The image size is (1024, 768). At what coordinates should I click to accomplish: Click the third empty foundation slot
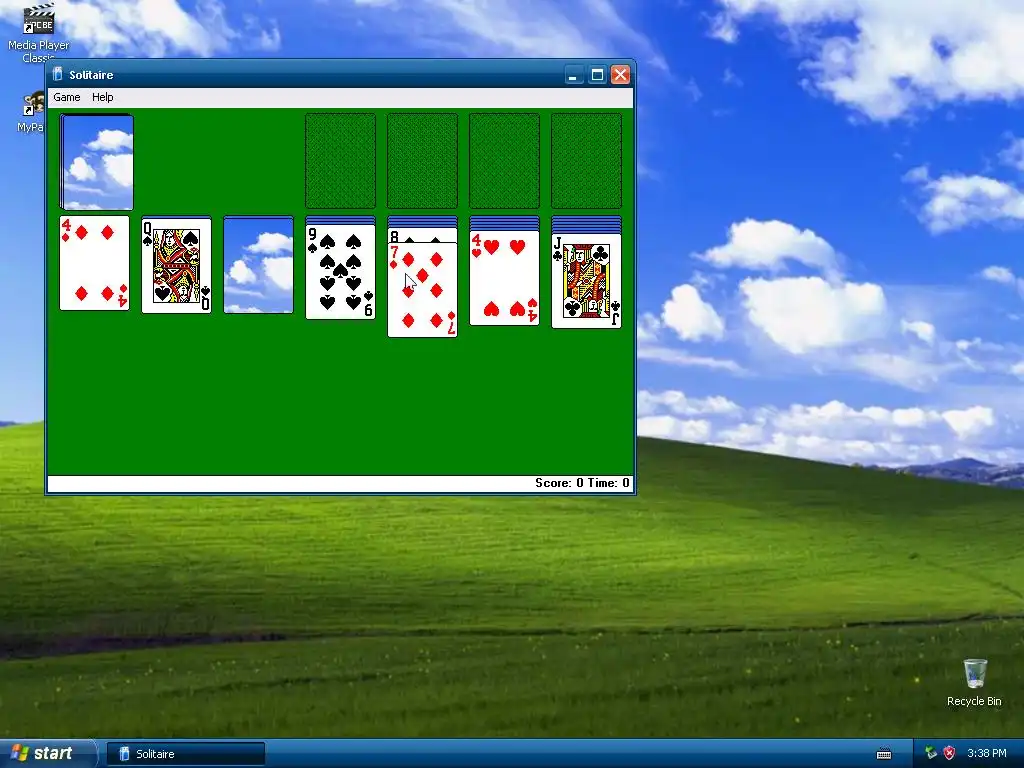tap(504, 161)
